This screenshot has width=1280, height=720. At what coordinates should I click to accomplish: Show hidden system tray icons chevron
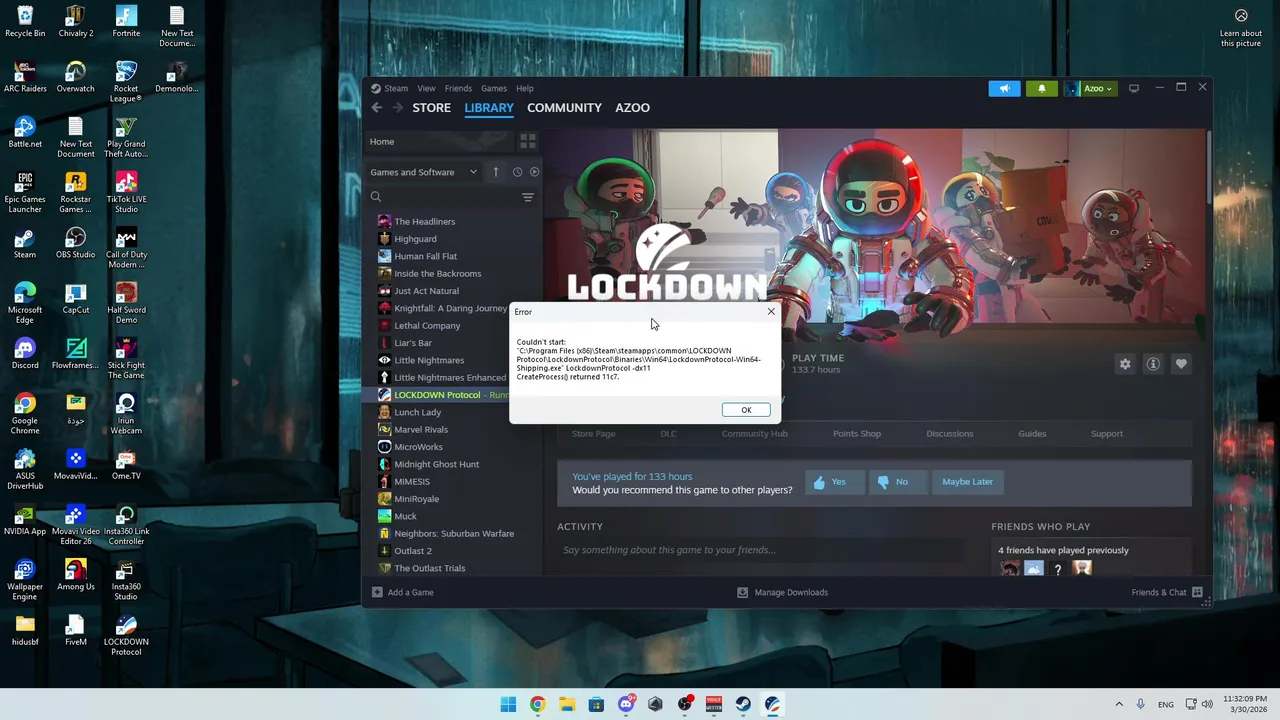[x=1119, y=704]
